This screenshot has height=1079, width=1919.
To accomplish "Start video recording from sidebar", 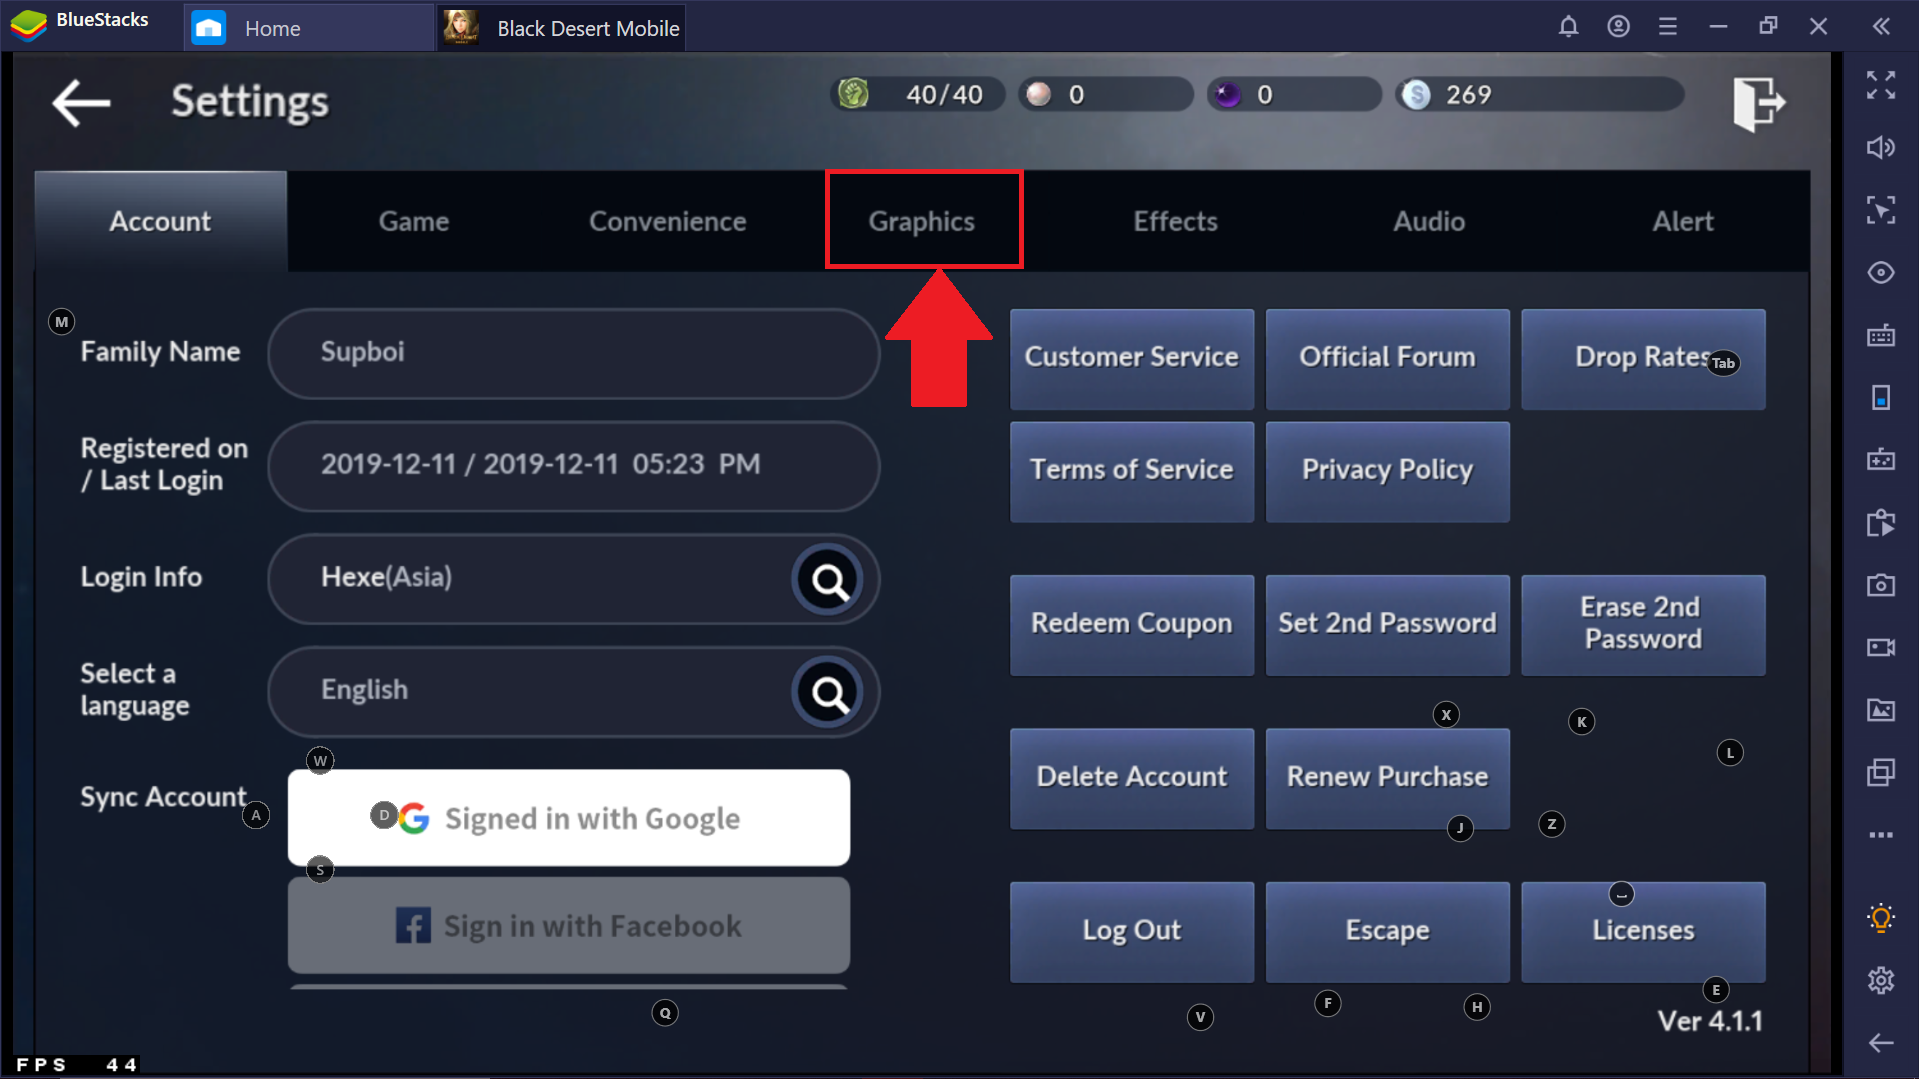I will pyautogui.click(x=1881, y=647).
